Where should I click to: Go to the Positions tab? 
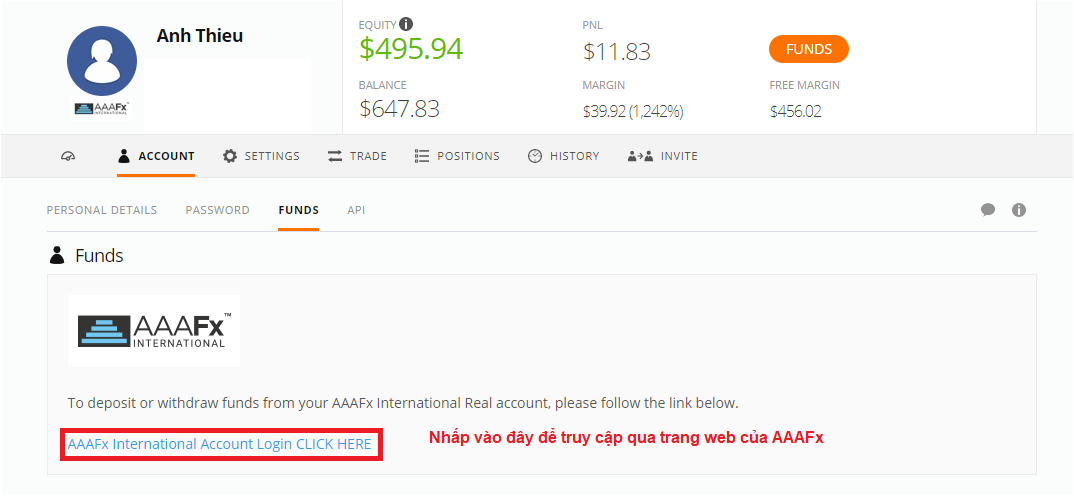click(x=457, y=156)
